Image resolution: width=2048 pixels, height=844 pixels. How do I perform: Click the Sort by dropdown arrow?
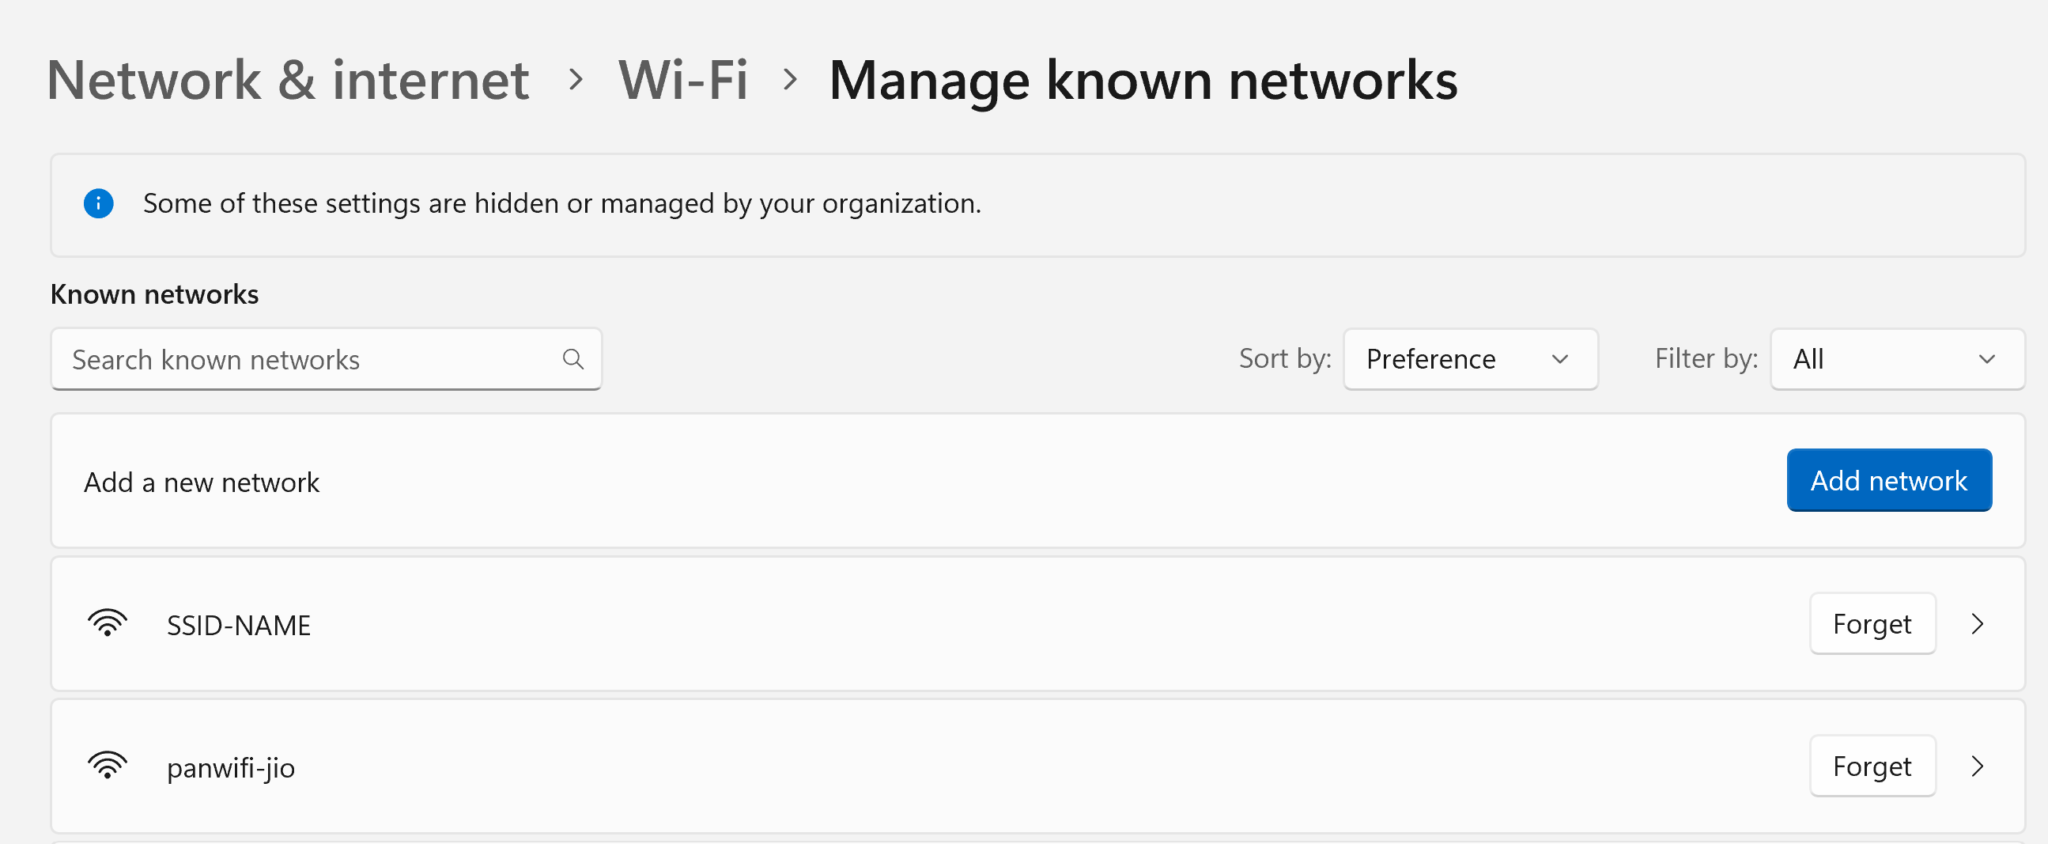(1560, 359)
